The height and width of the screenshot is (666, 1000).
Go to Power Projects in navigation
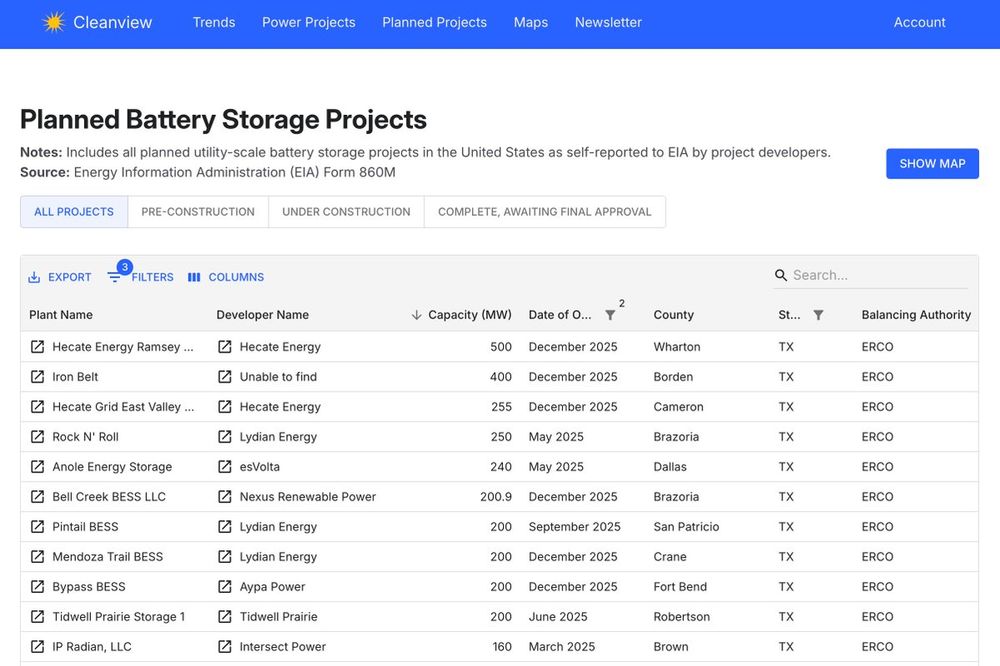click(309, 22)
